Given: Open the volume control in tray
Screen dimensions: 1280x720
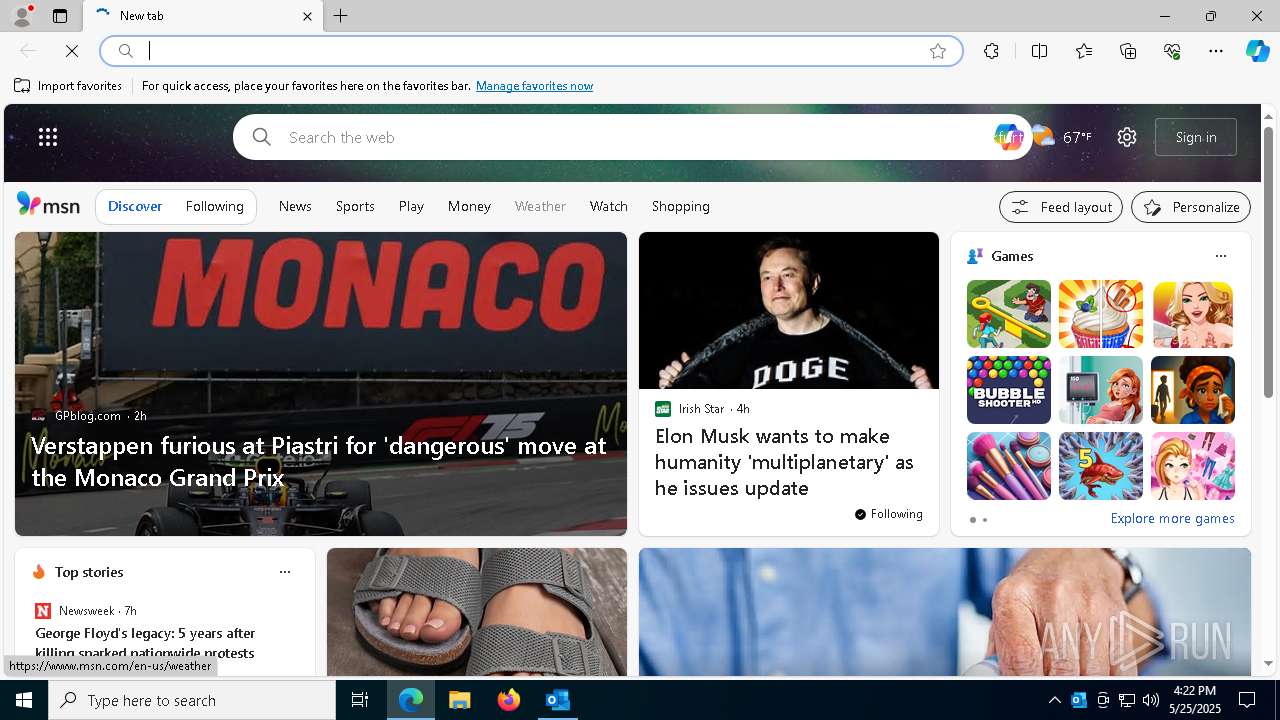Looking at the screenshot, I should [1151, 700].
